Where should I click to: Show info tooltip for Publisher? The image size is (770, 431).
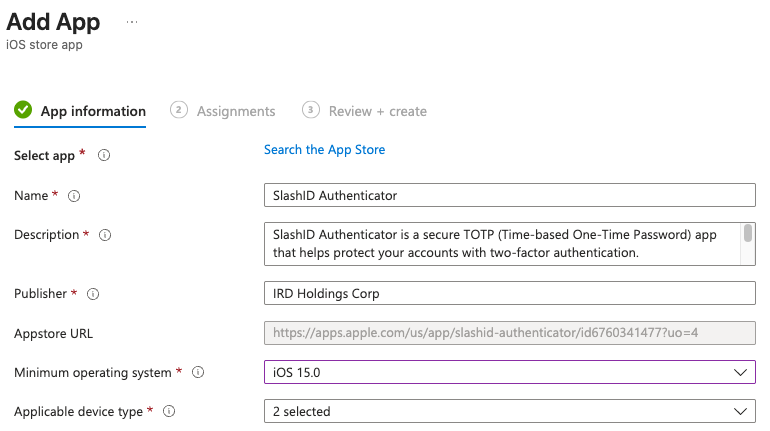(x=93, y=294)
